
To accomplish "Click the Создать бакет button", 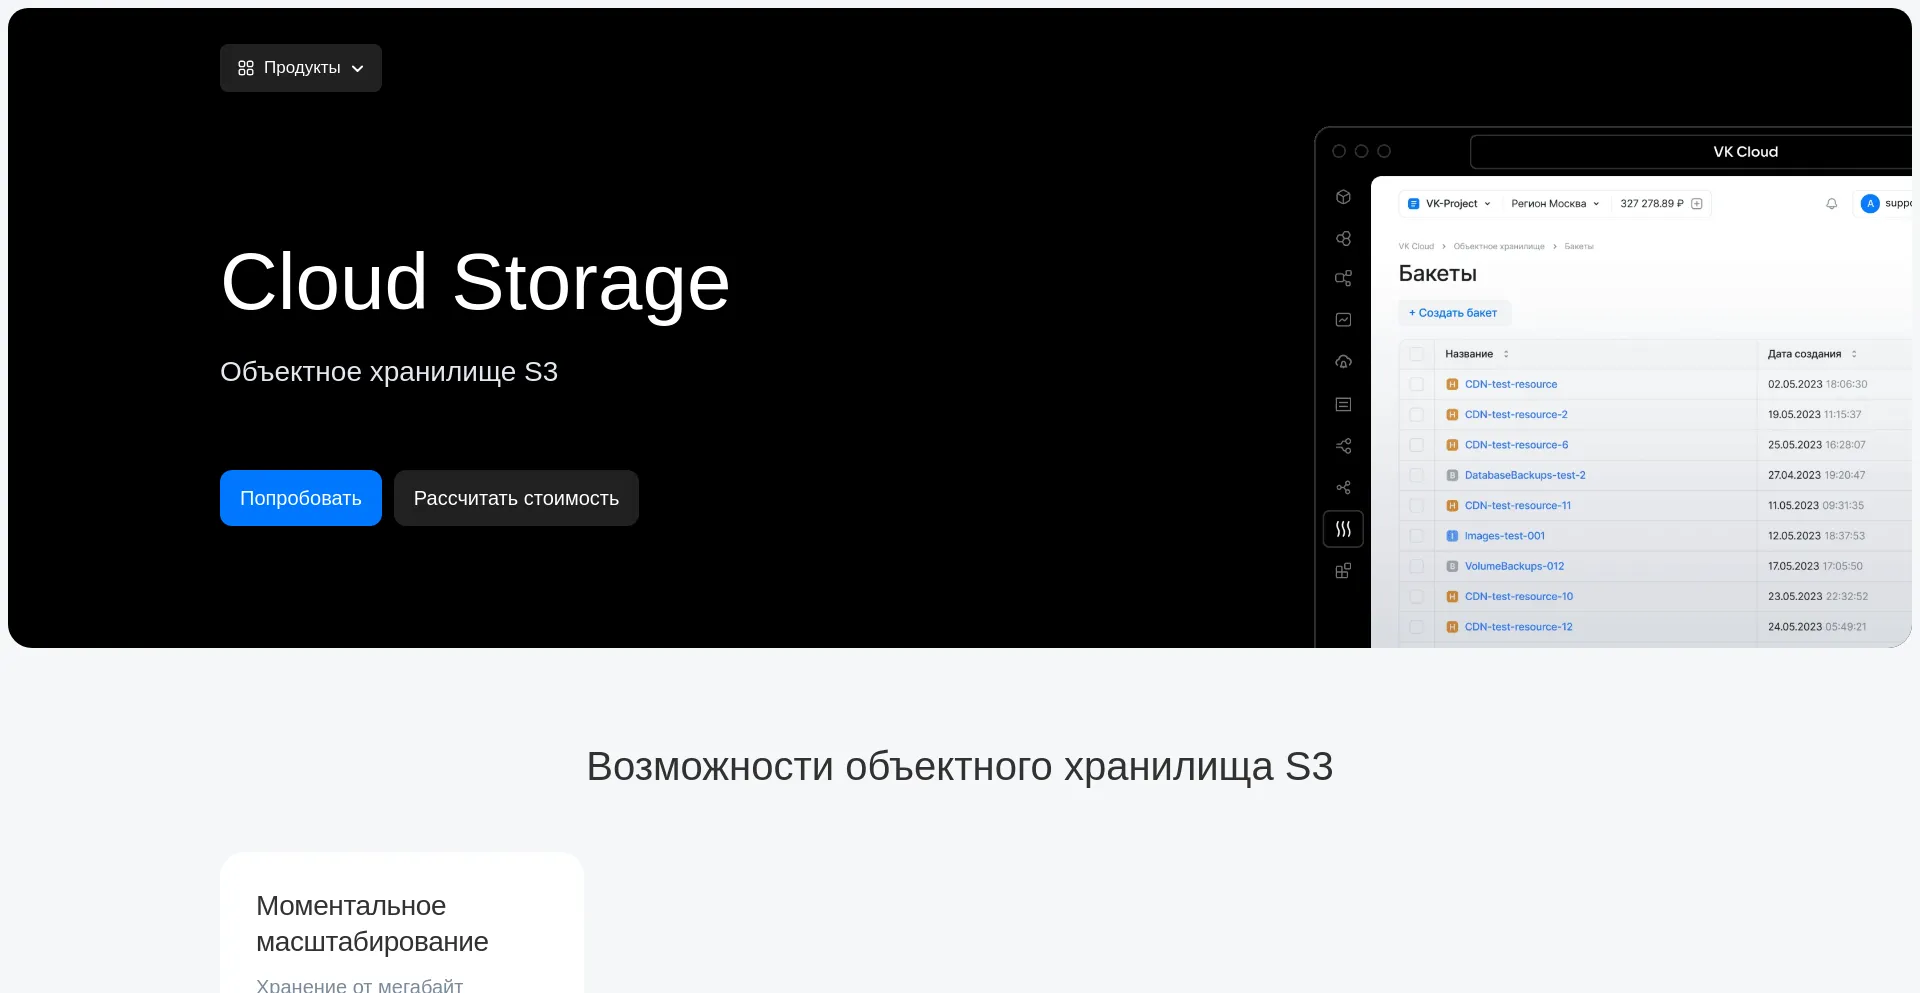I will 1454,313.
